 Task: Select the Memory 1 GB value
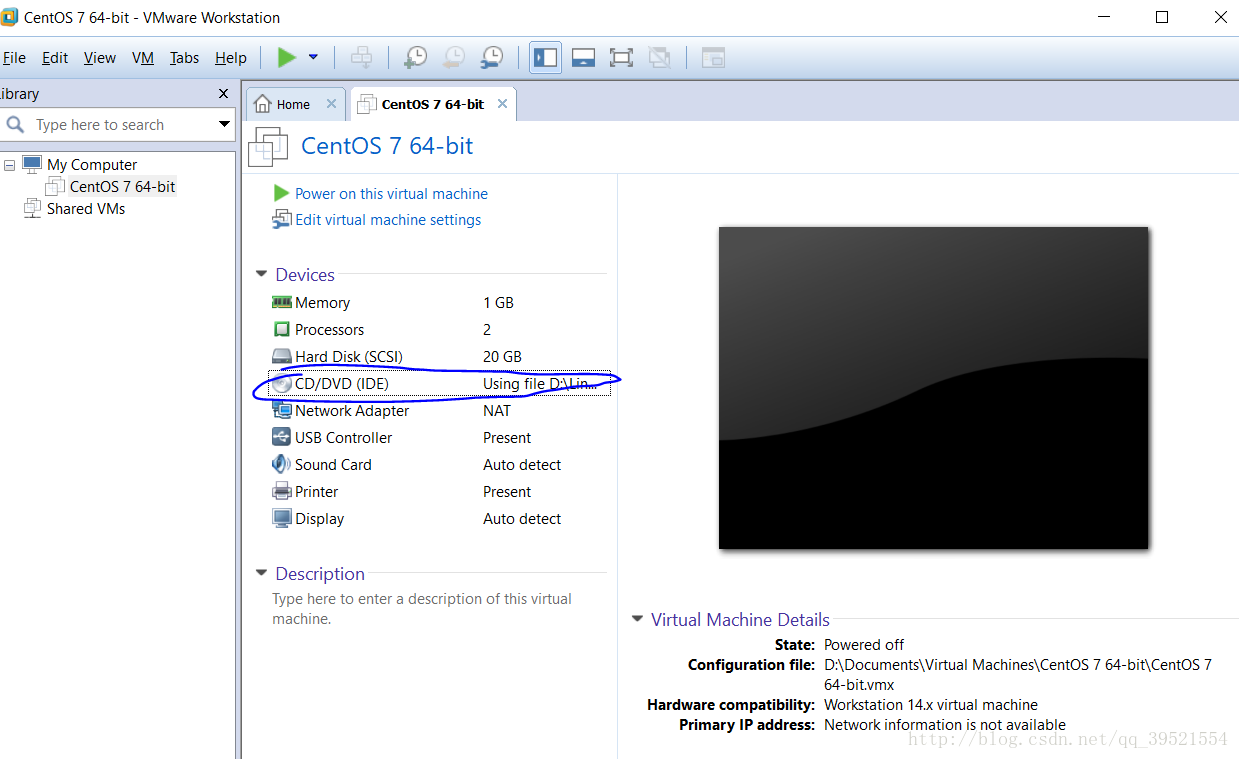(x=498, y=303)
